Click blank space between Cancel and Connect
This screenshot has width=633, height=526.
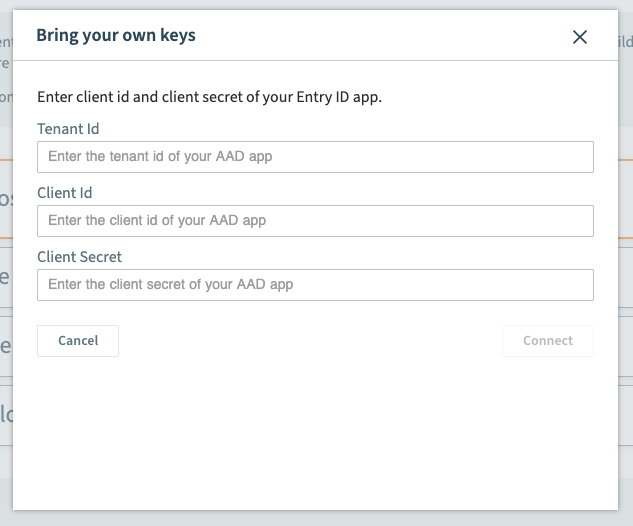(x=310, y=341)
